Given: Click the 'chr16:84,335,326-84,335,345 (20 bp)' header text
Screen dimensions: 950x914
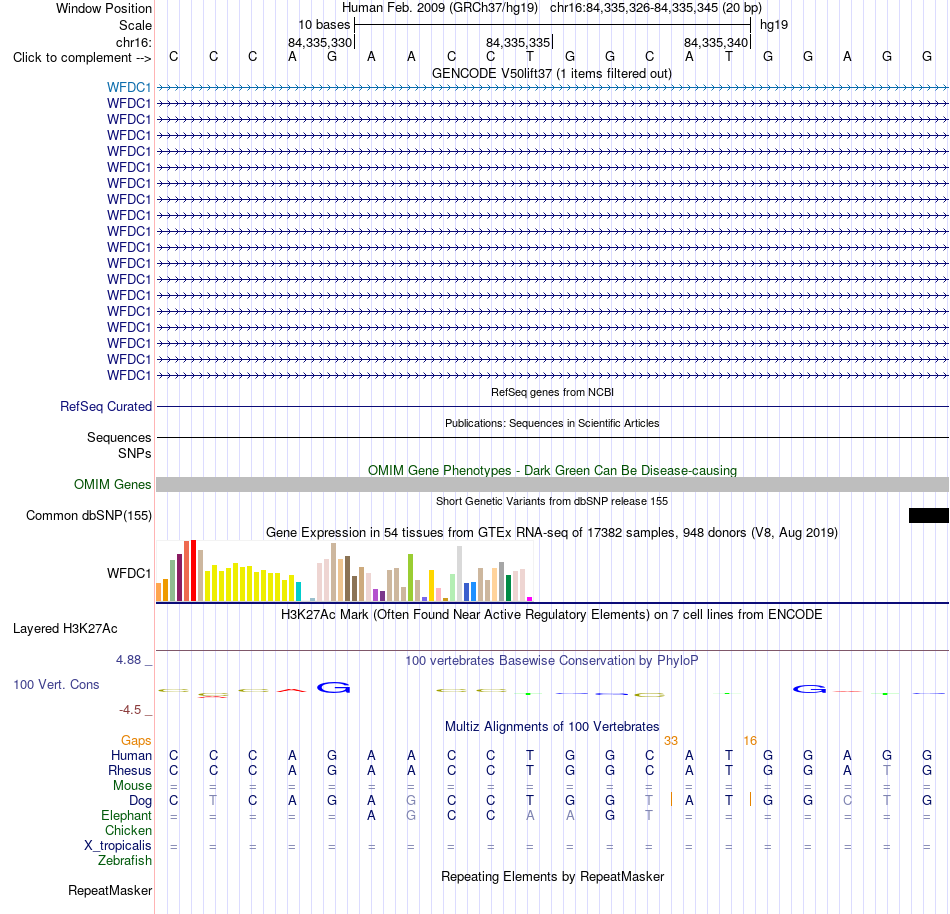Looking at the screenshot, I should [x=656, y=8].
